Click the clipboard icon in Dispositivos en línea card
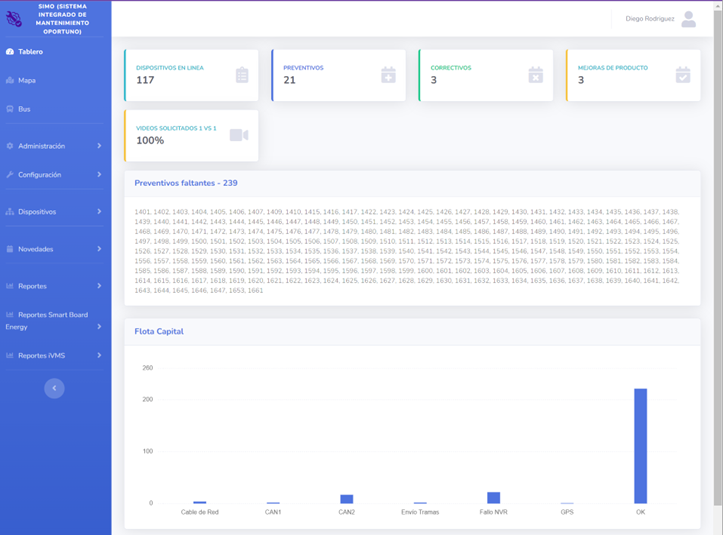This screenshot has height=535, width=723. 242,75
